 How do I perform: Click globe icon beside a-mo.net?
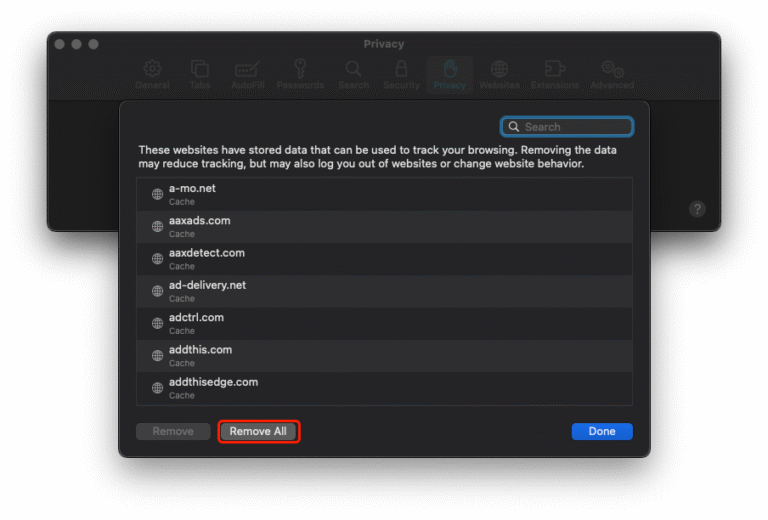coord(157,194)
